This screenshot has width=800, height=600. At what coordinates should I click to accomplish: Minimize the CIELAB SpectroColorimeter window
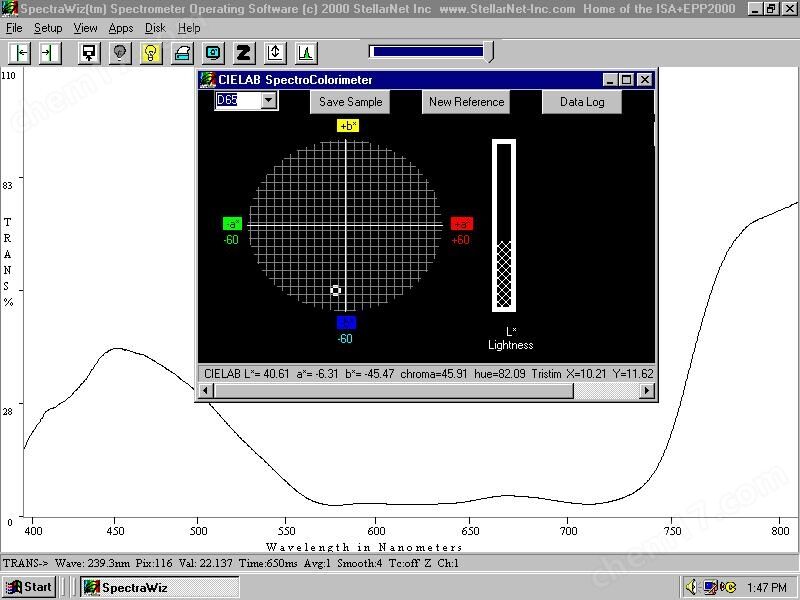point(610,80)
